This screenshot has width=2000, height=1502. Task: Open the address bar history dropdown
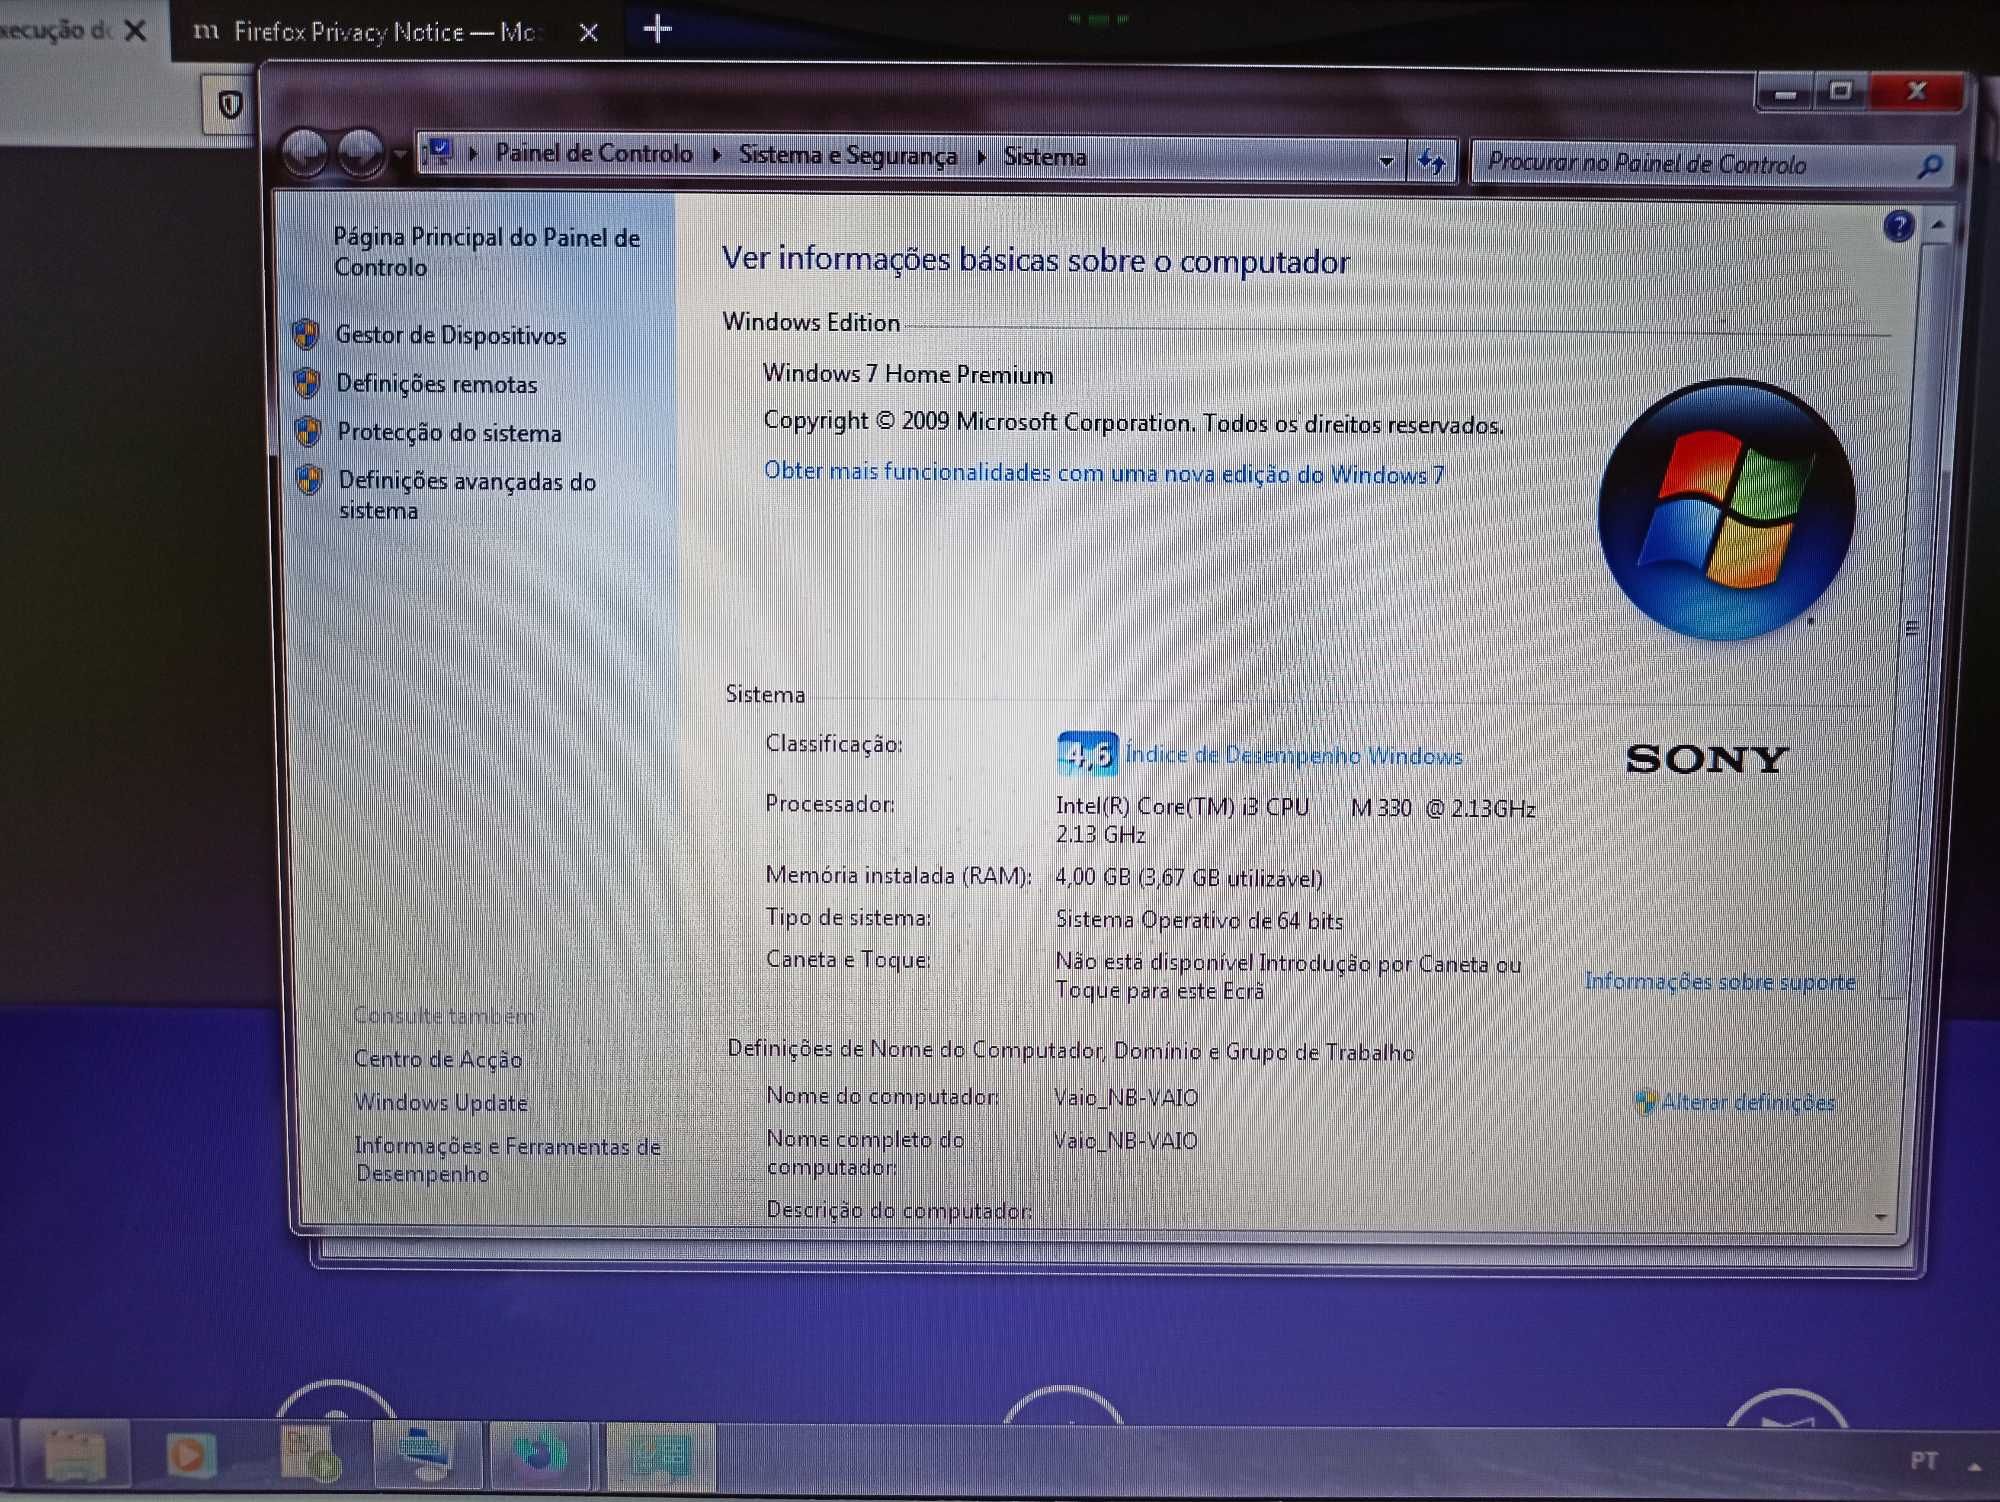pos(1386,161)
